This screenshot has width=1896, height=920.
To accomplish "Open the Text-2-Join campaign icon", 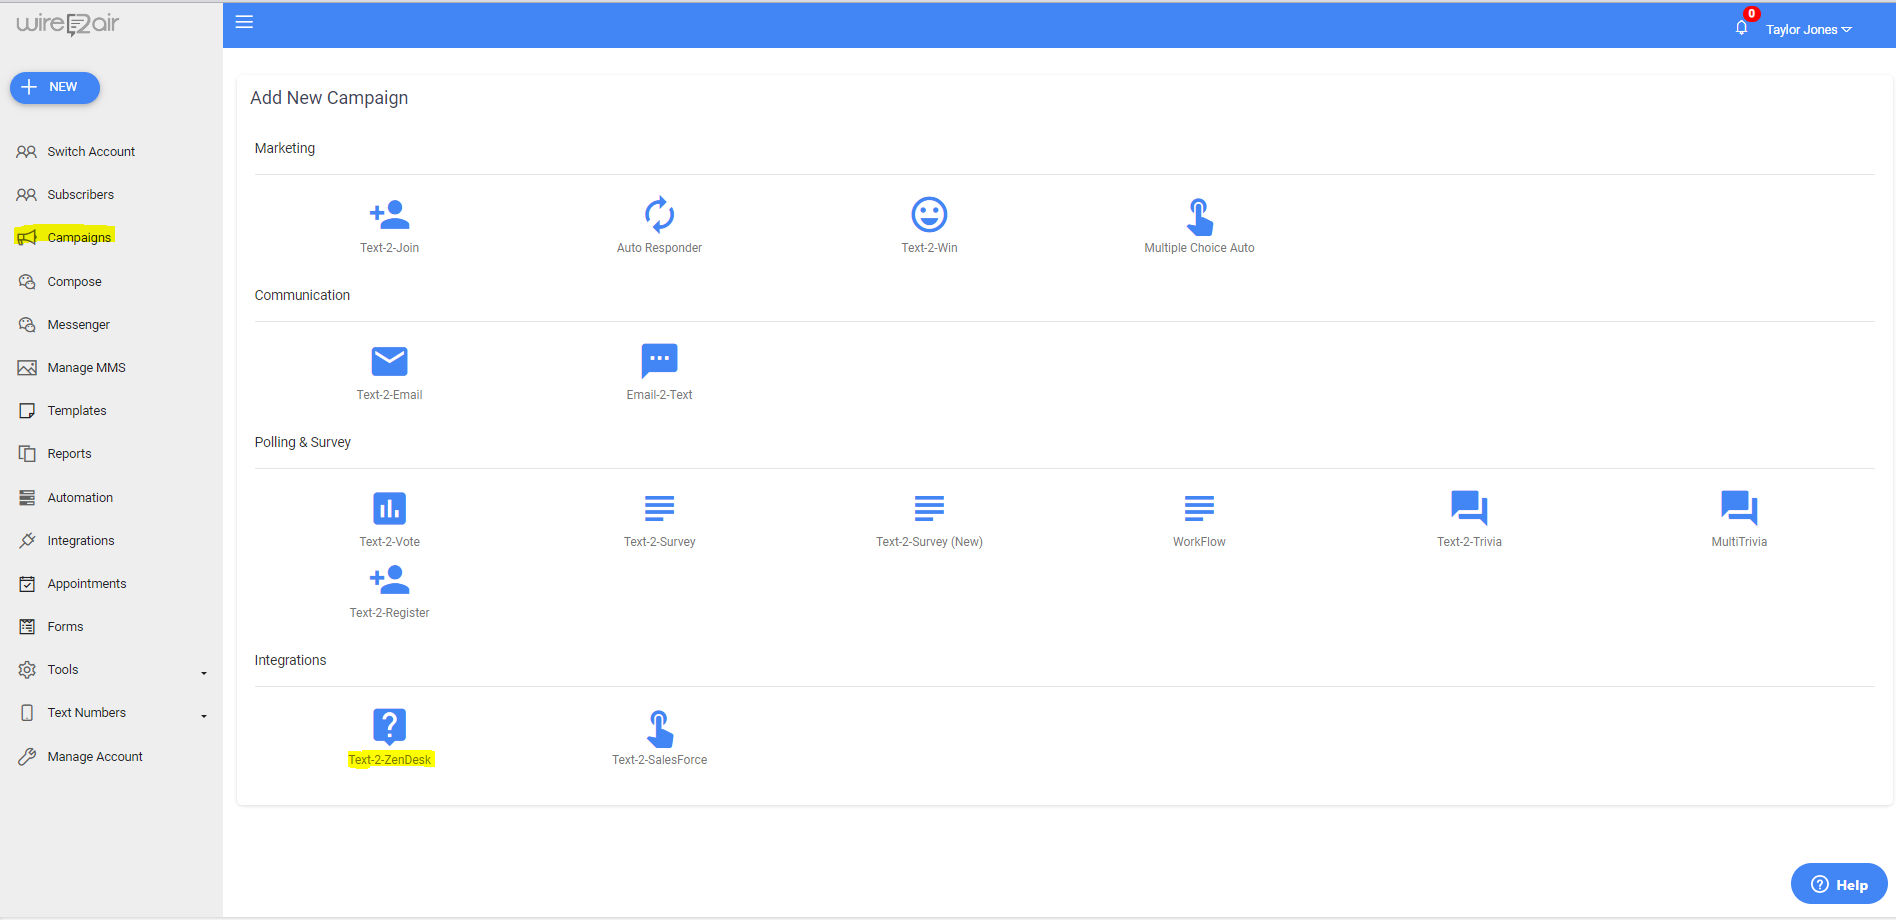I will [389, 214].
